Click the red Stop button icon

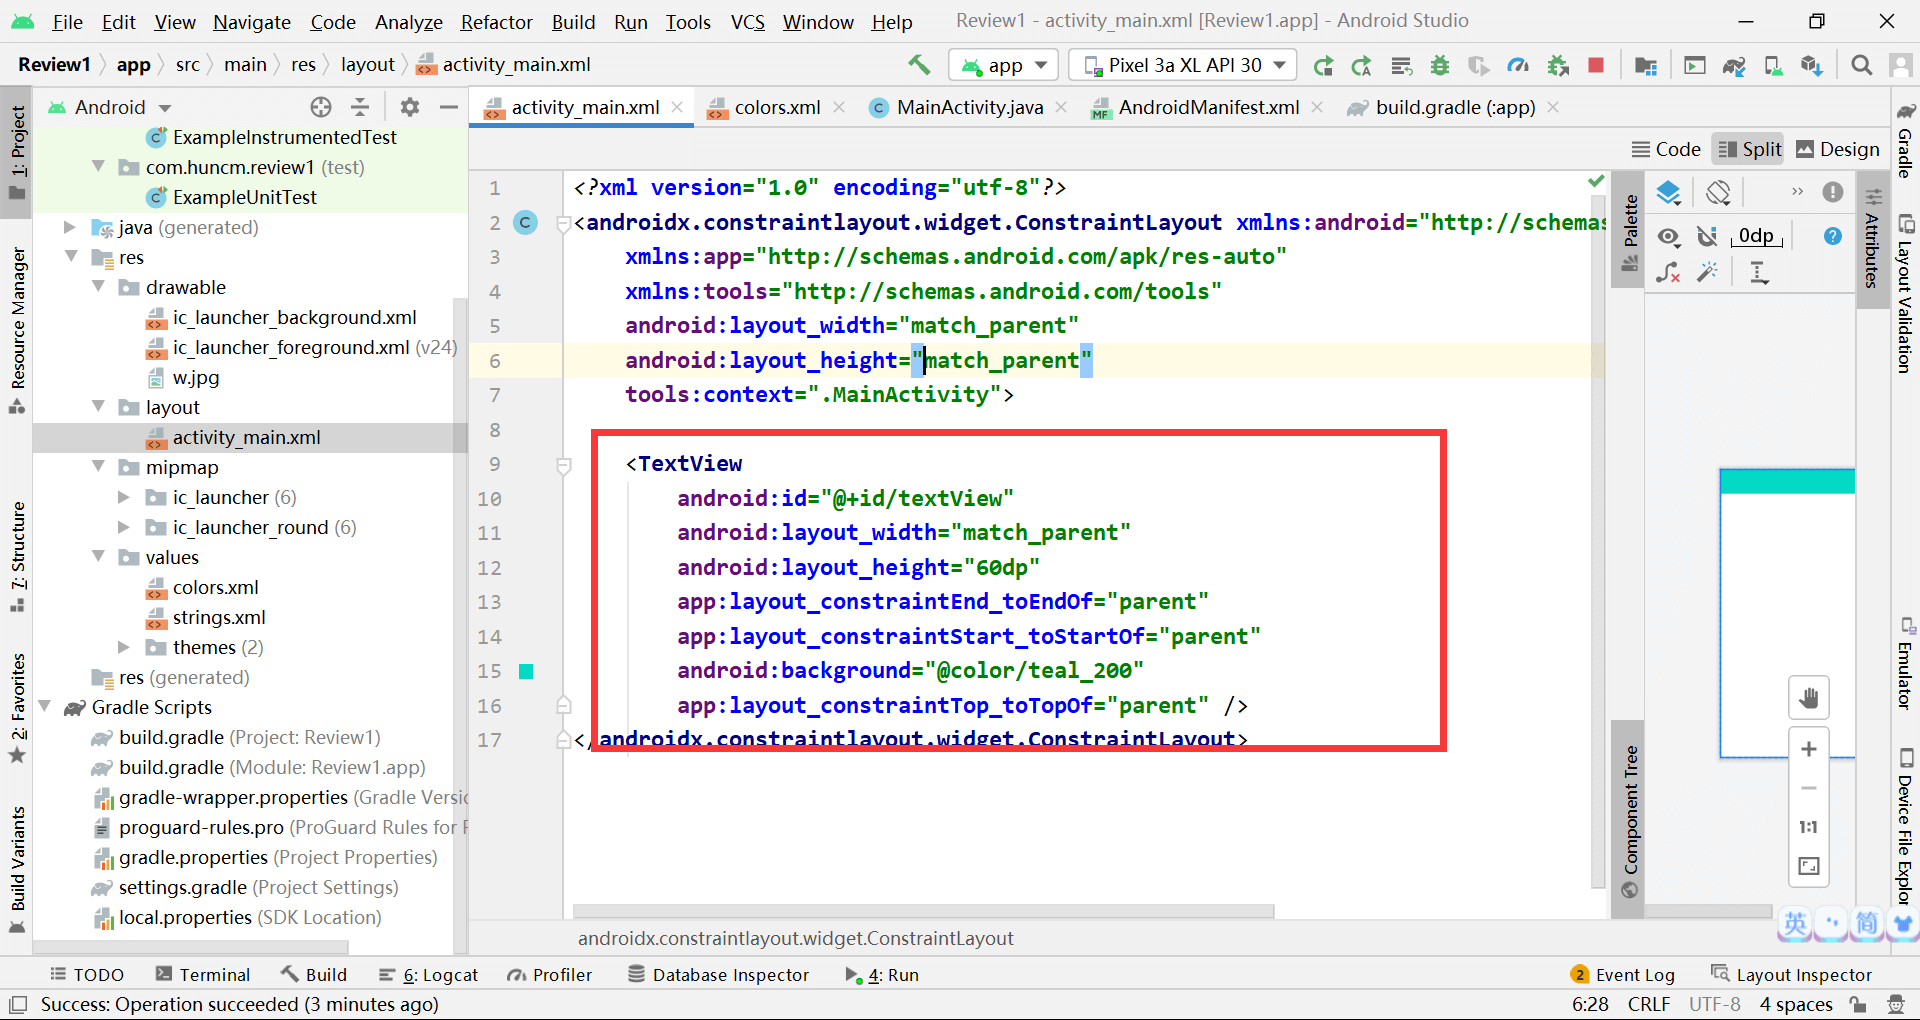pos(1596,65)
